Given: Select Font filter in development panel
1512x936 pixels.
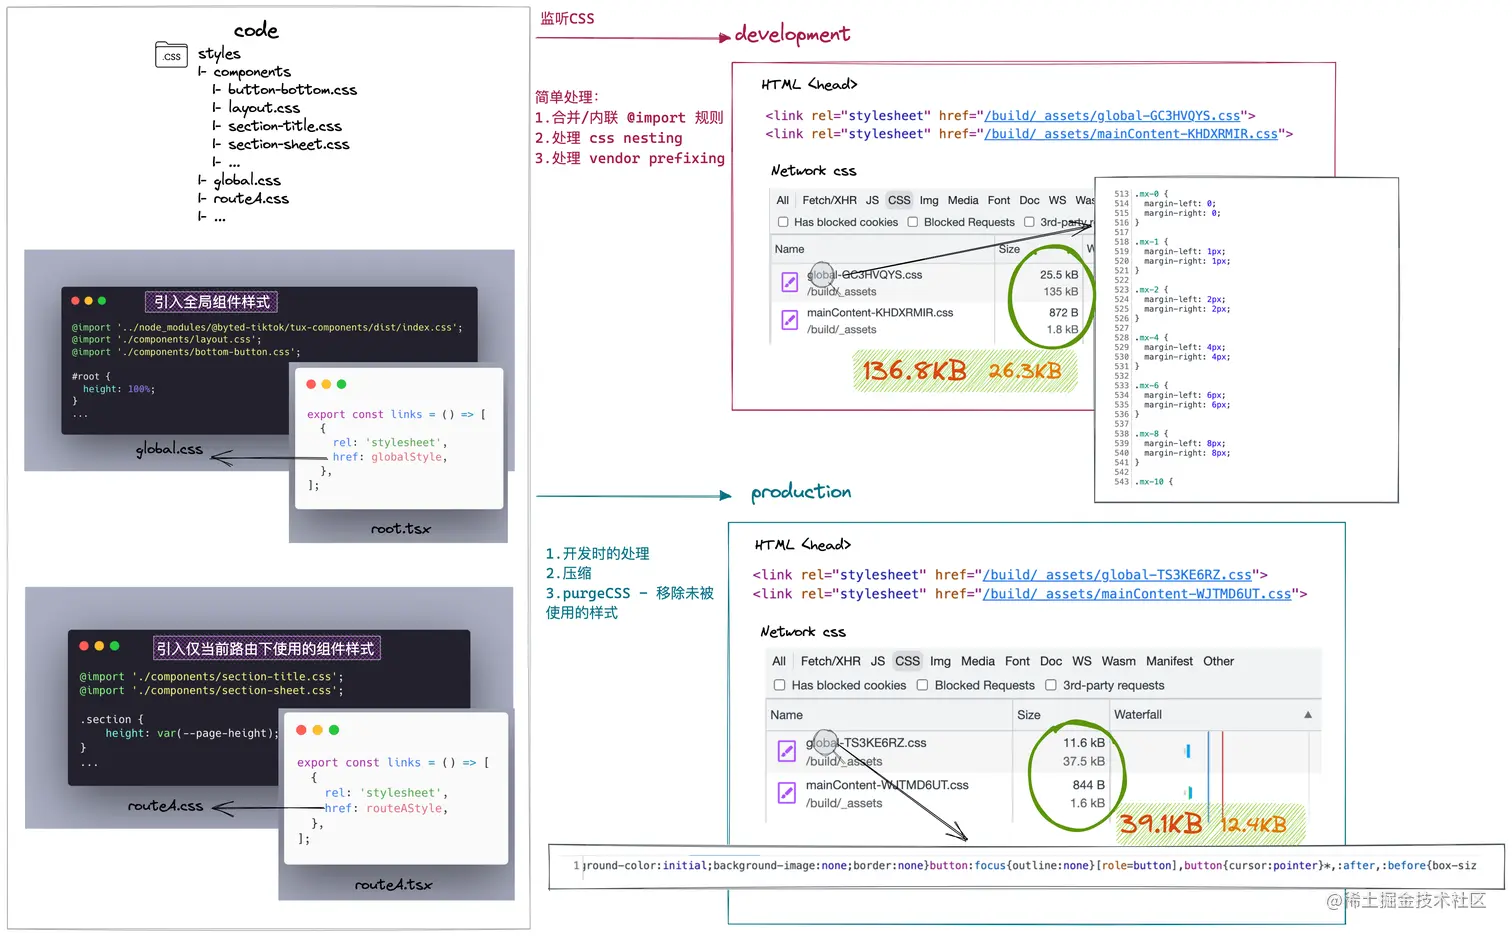Looking at the screenshot, I should pos(999,200).
